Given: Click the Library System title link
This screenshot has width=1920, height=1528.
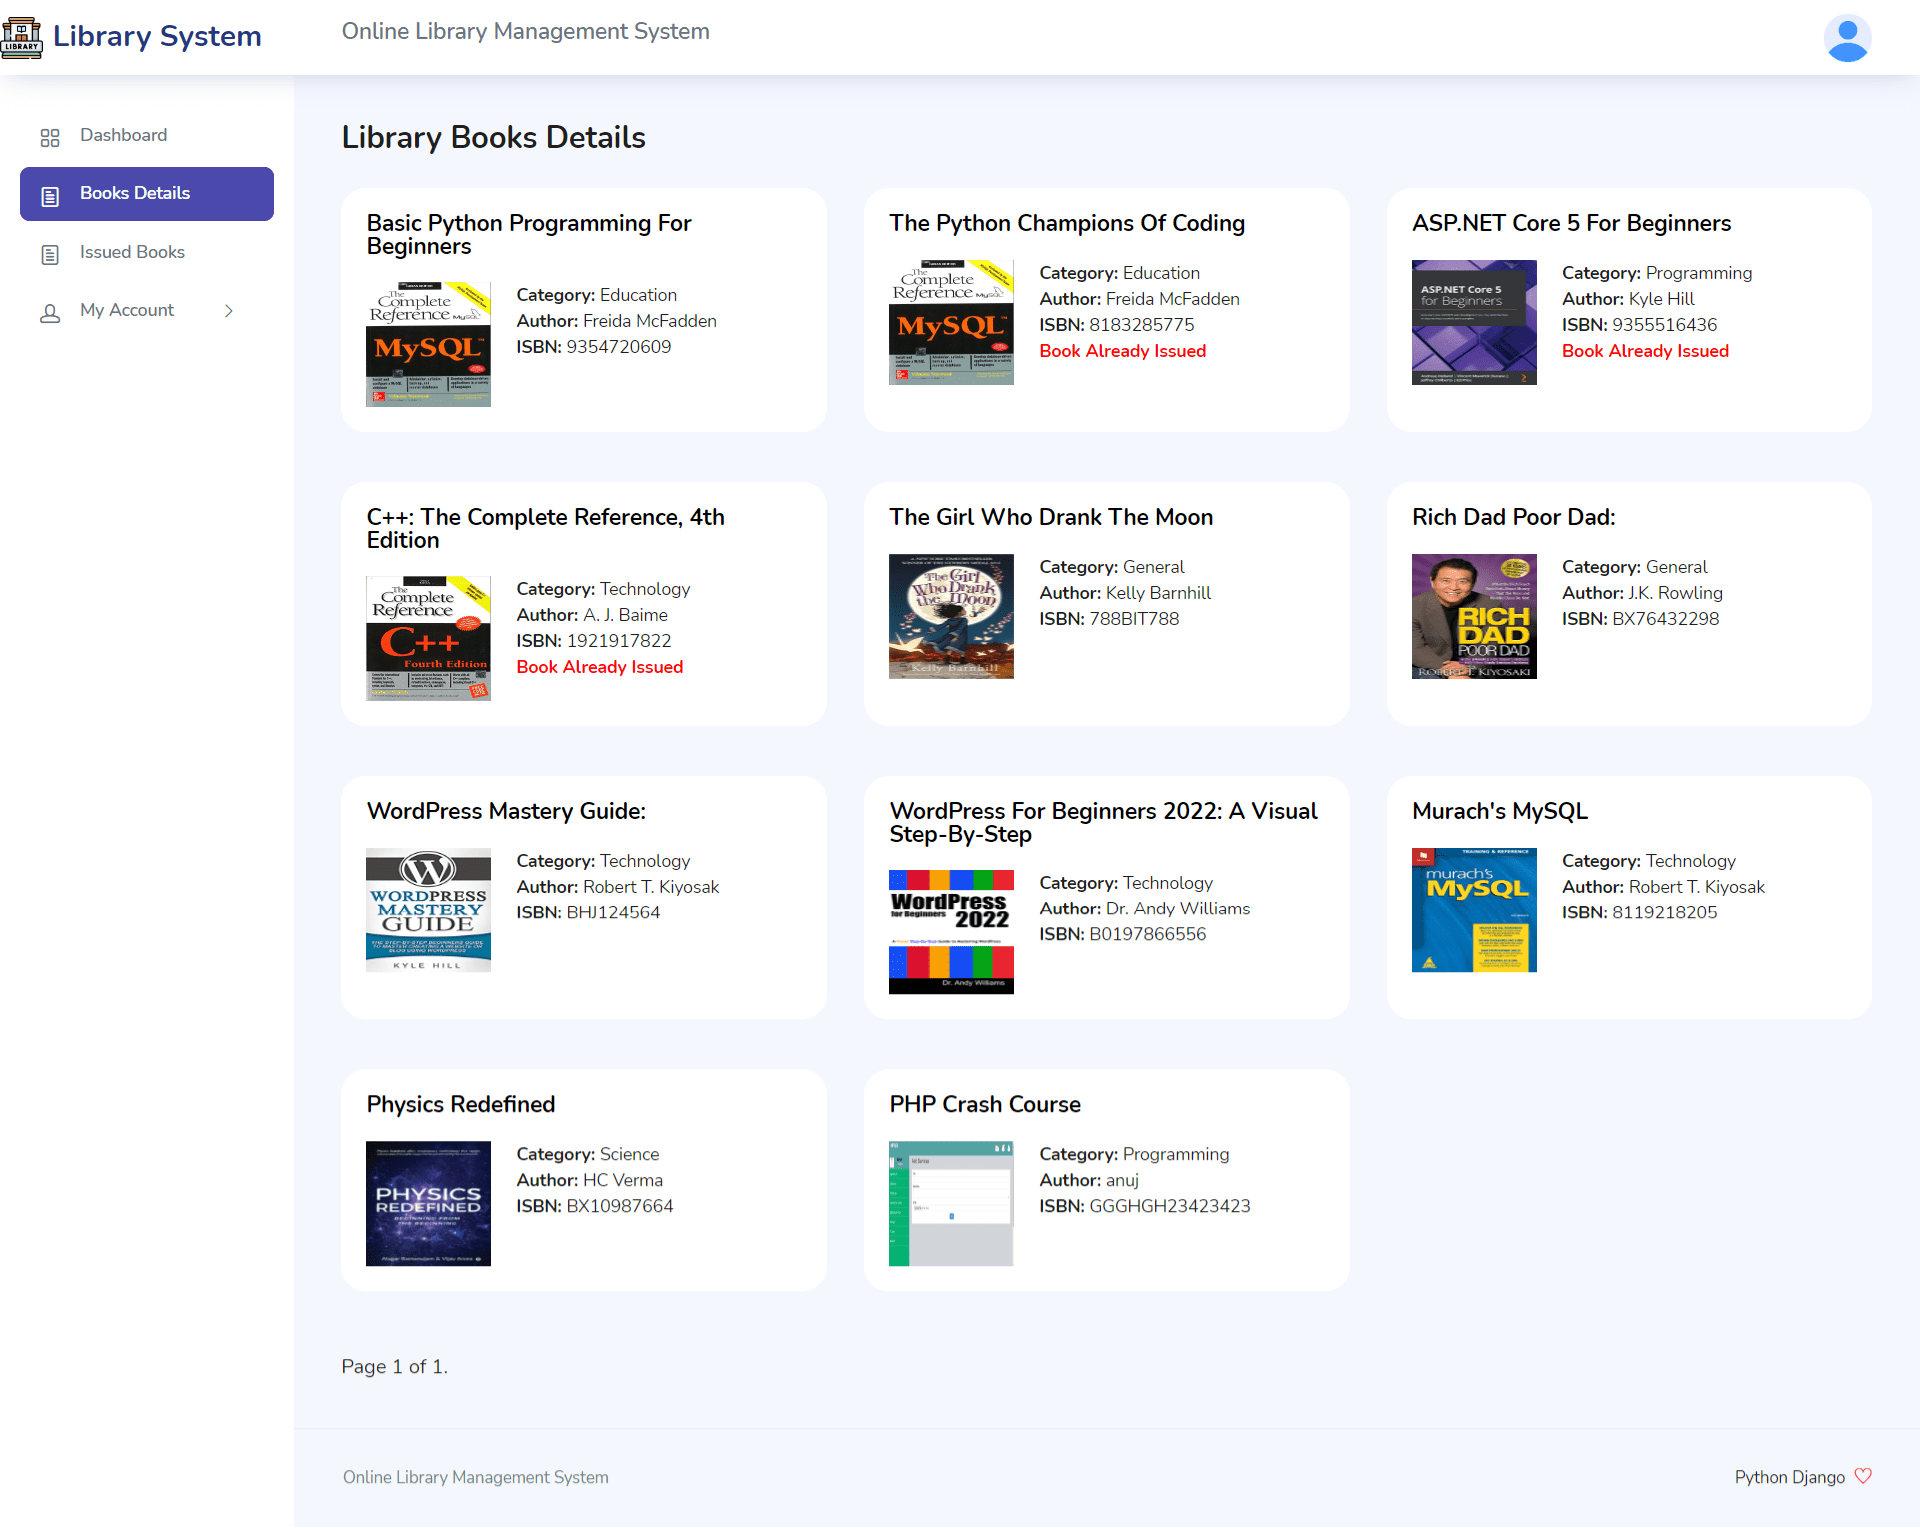Looking at the screenshot, I should click(x=157, y=37).
